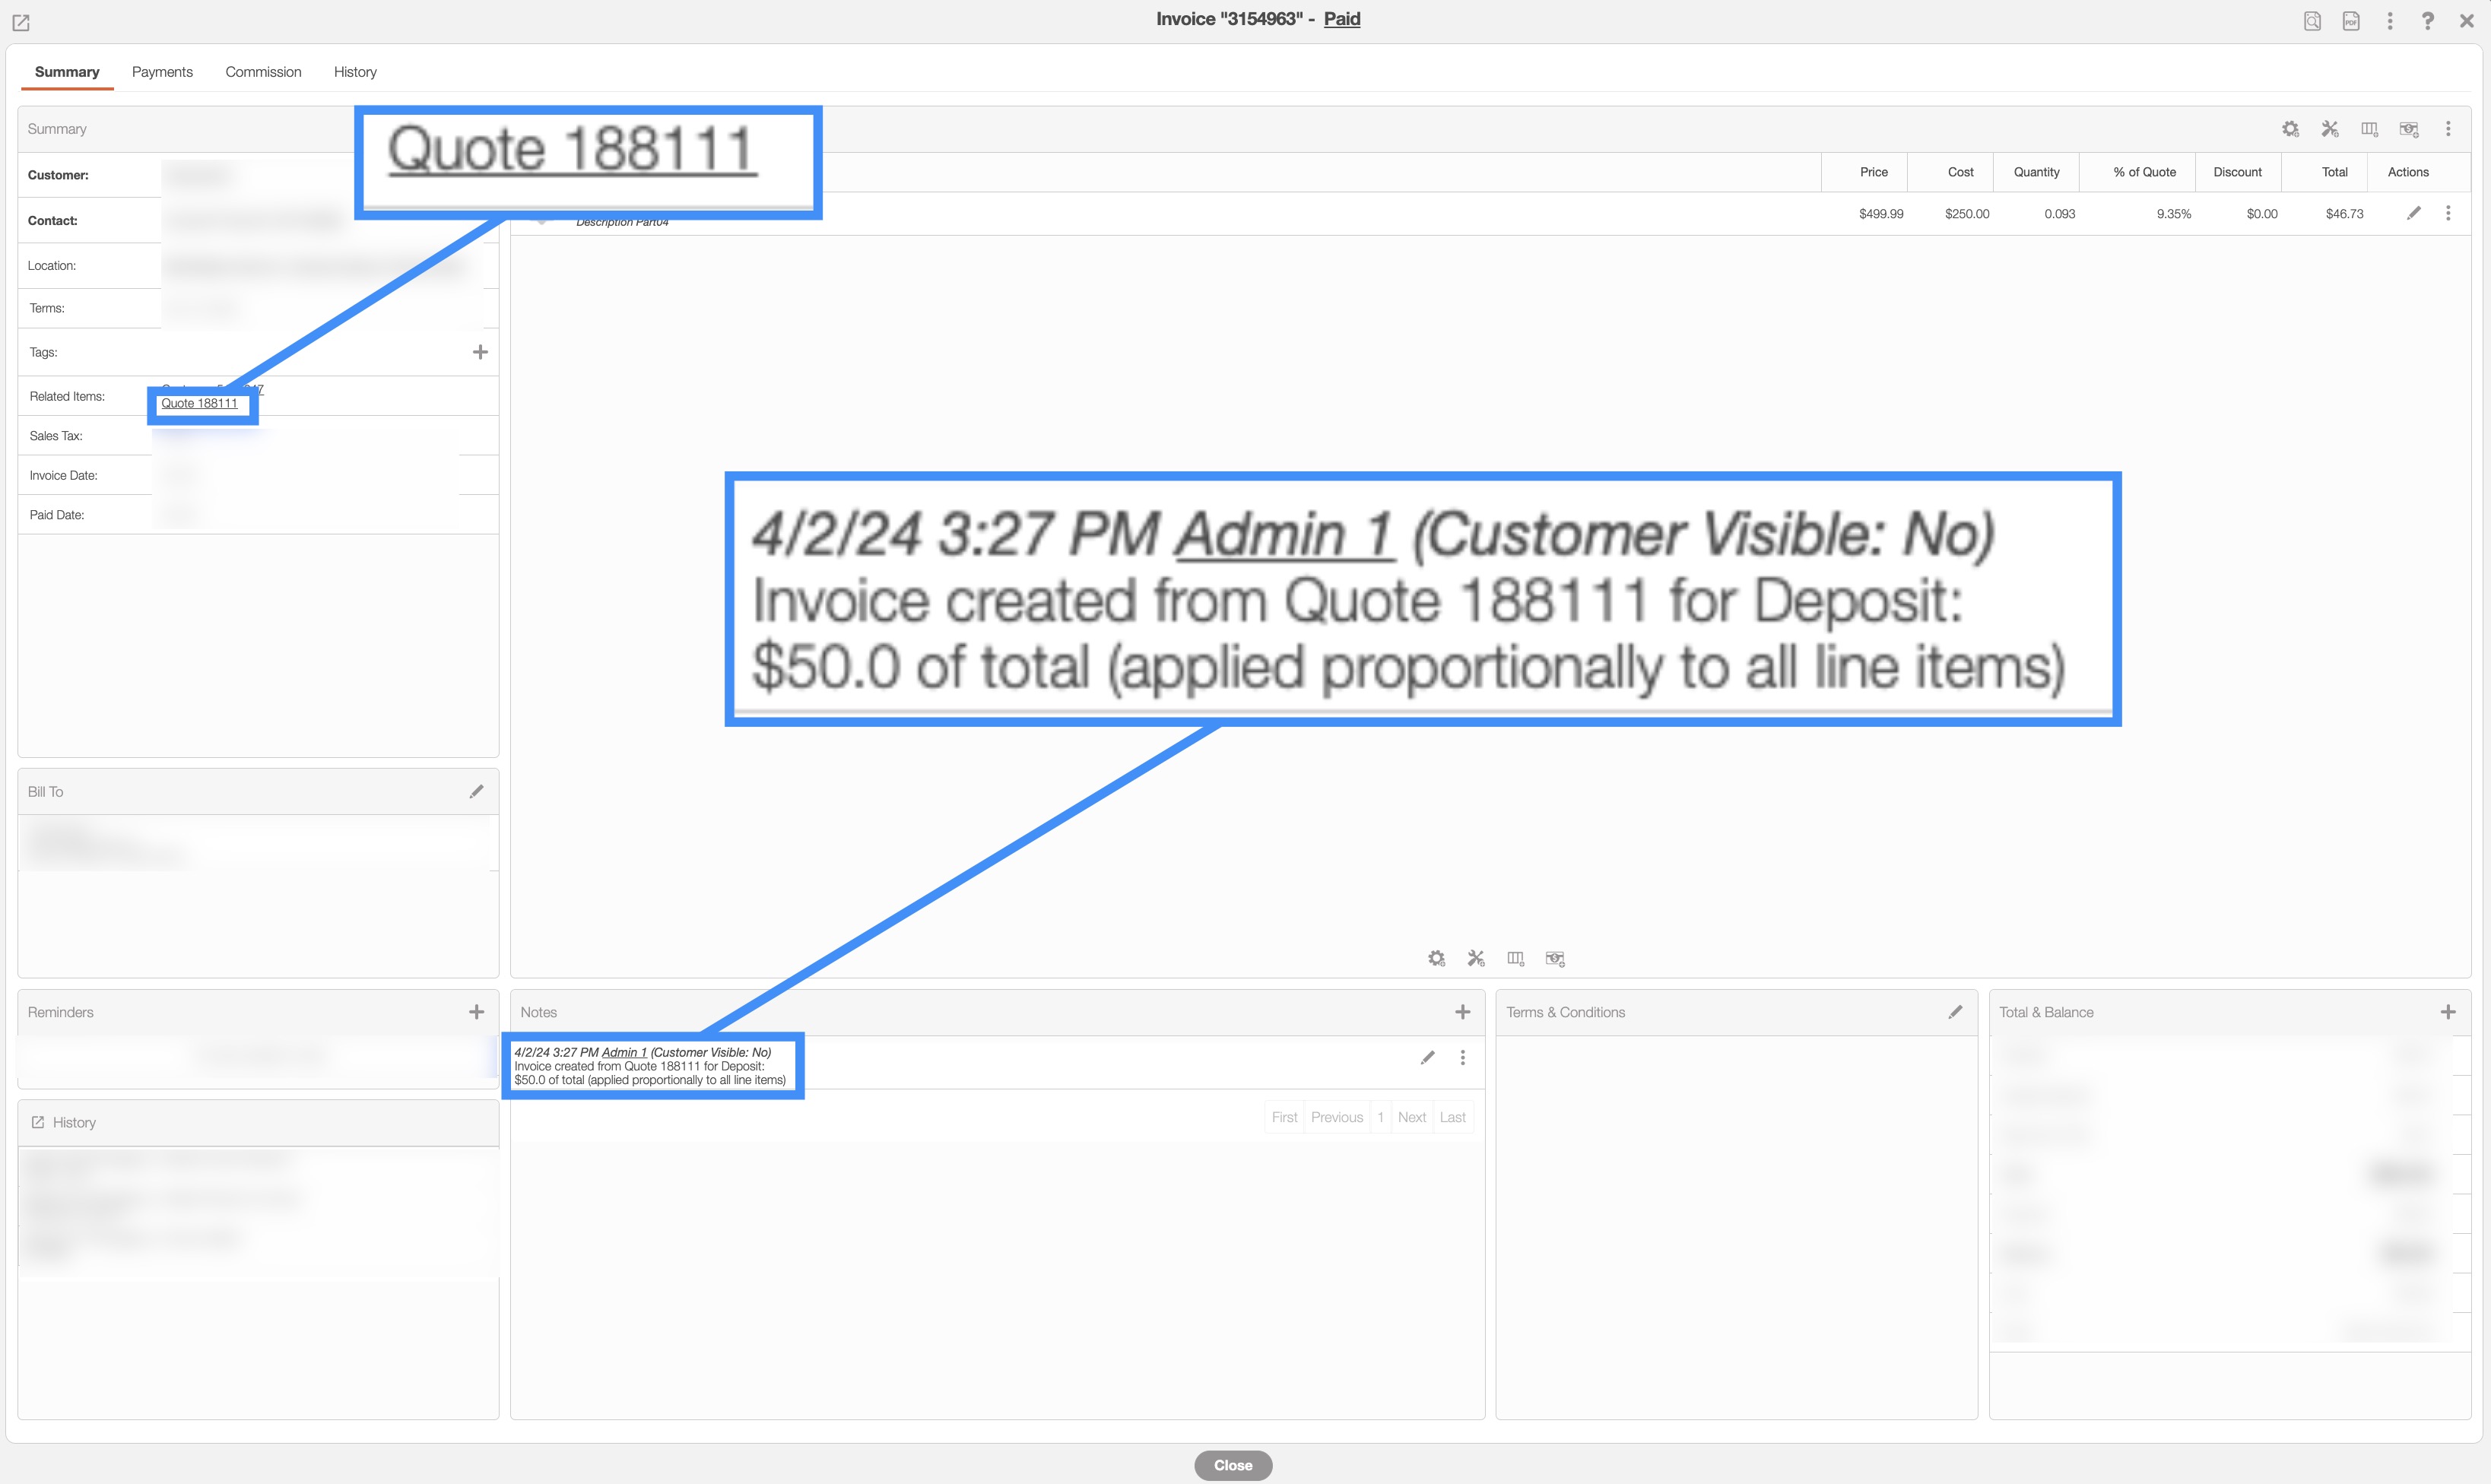Click add-fee dollar icon below line items
Viewport: 2491px width, 1484px height.
tap(1555, 959)
